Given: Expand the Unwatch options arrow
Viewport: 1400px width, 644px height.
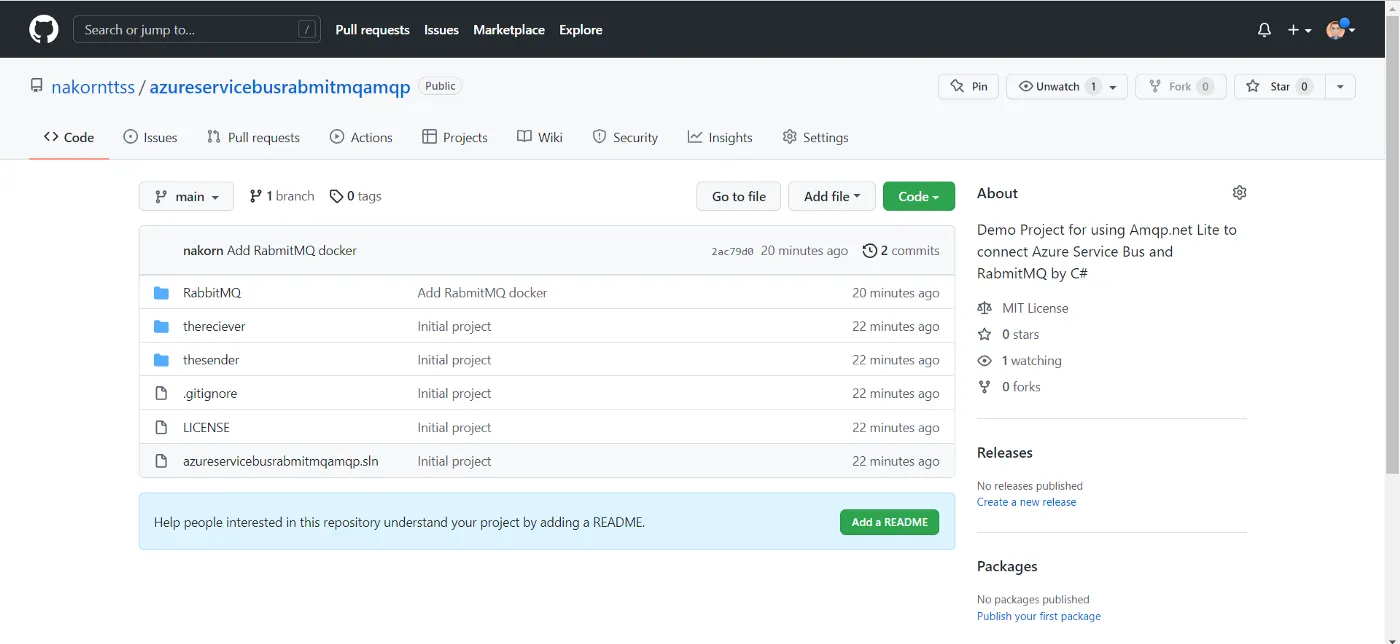Looking at the screenshot, I should [x=1115, y=87].
